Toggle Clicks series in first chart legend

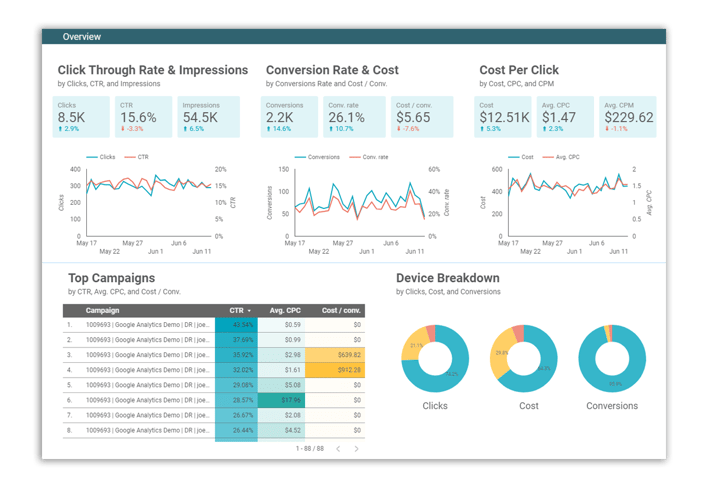click(x=101, y=157)
